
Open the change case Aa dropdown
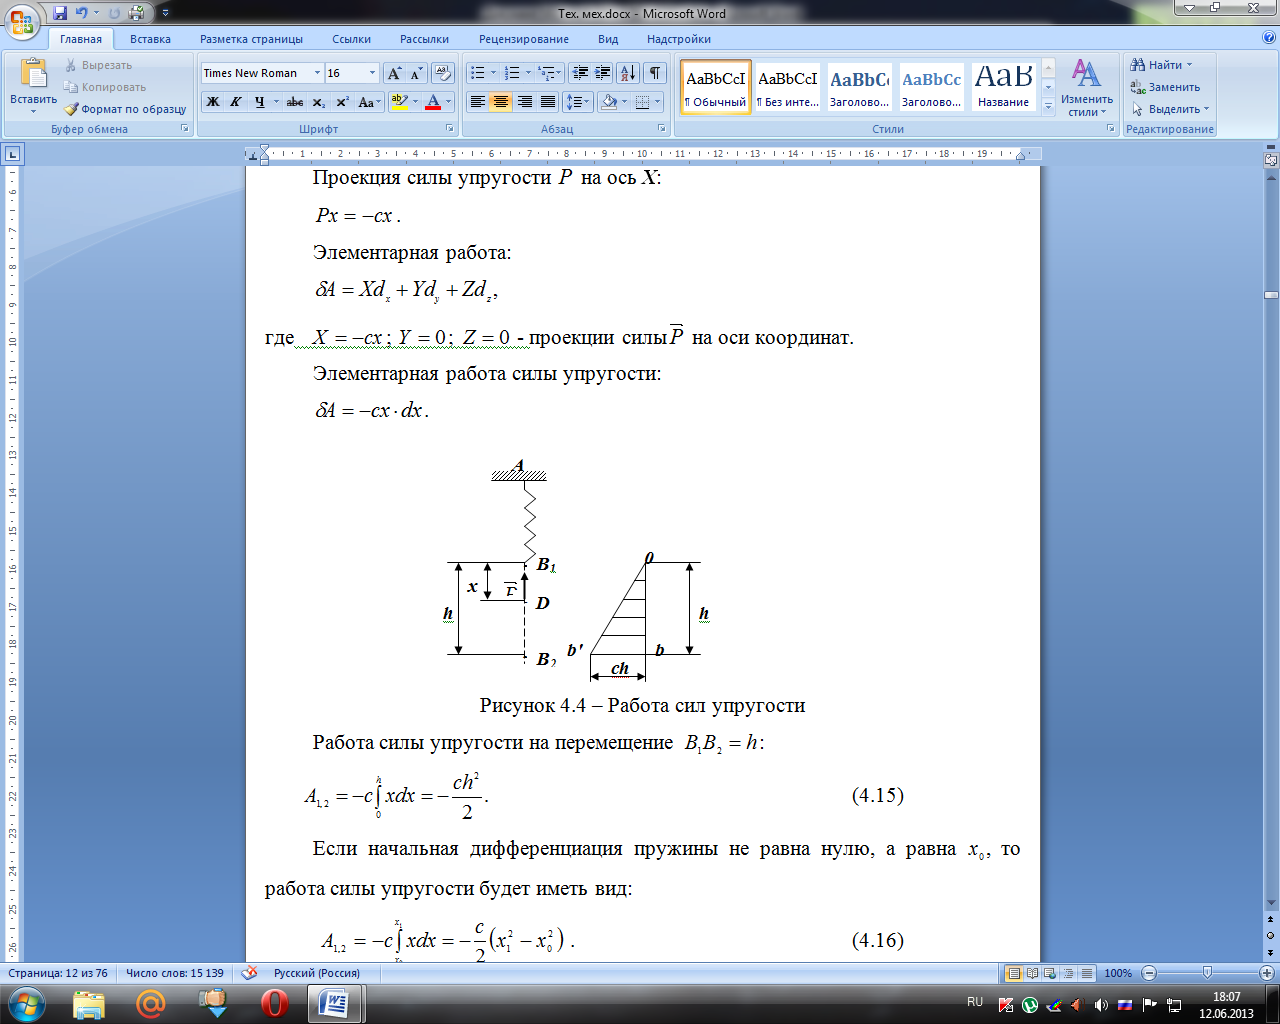(x=369, y=102)
